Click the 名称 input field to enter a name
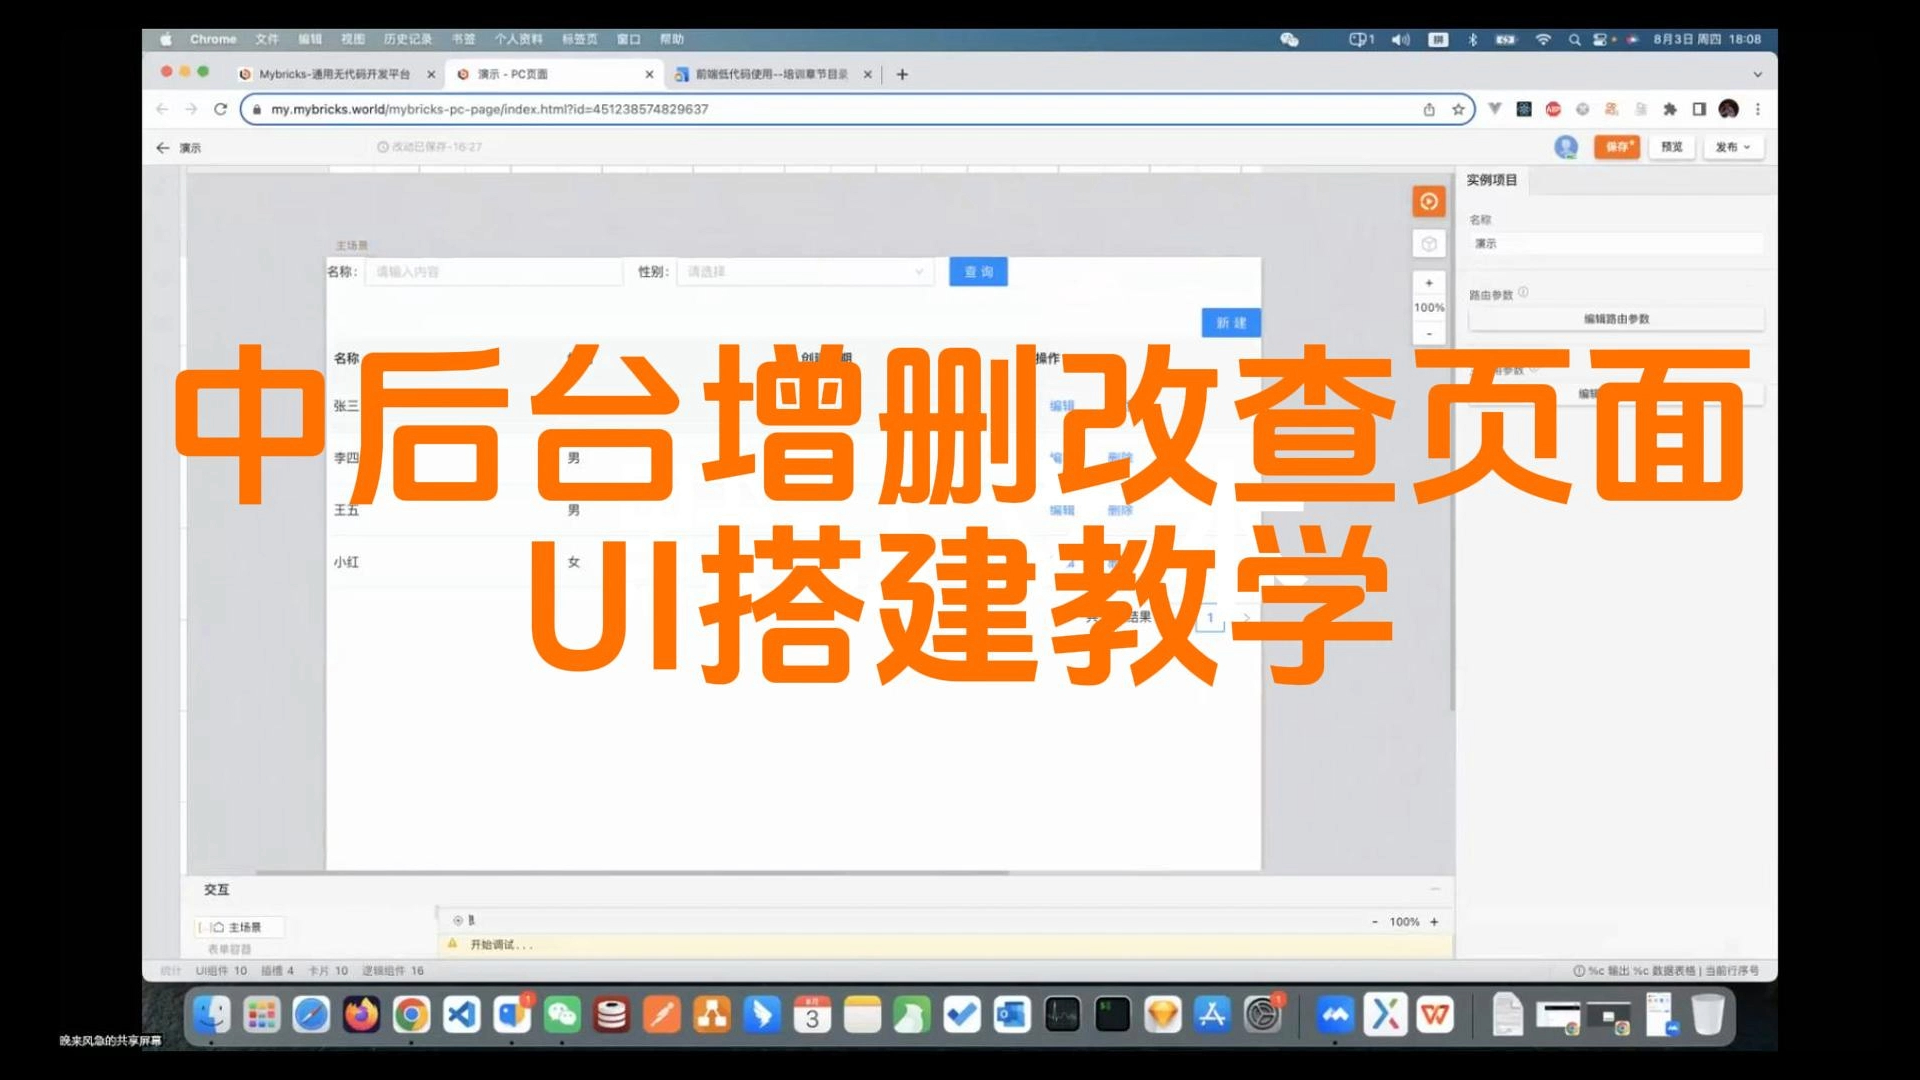Image resolution: width=1920 pixels, height=1080 pixels. tap(493, 271)
